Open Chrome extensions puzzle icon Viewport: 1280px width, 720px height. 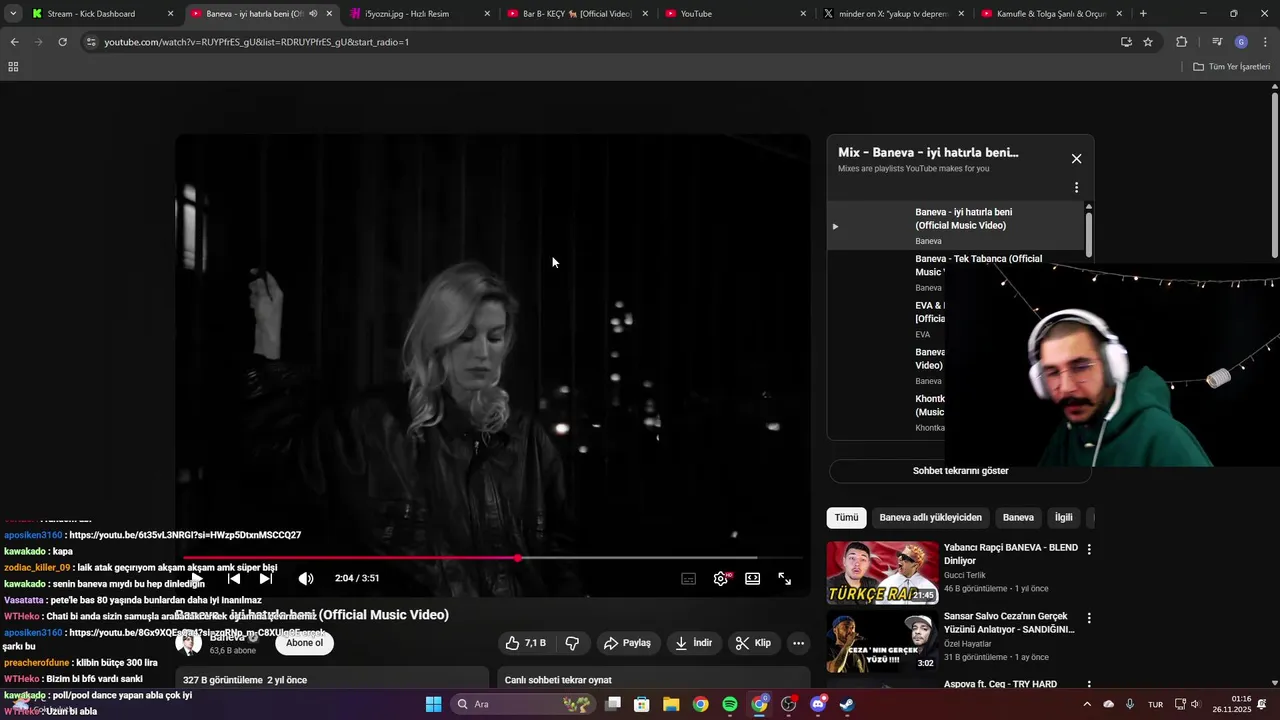(1181, 42)
